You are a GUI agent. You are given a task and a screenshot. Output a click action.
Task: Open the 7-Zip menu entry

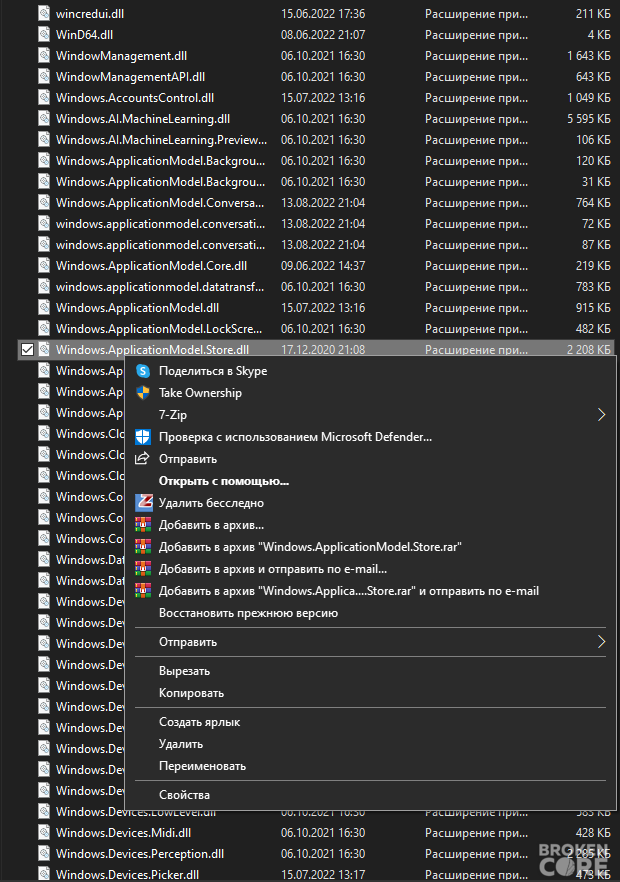click(173, 415)
